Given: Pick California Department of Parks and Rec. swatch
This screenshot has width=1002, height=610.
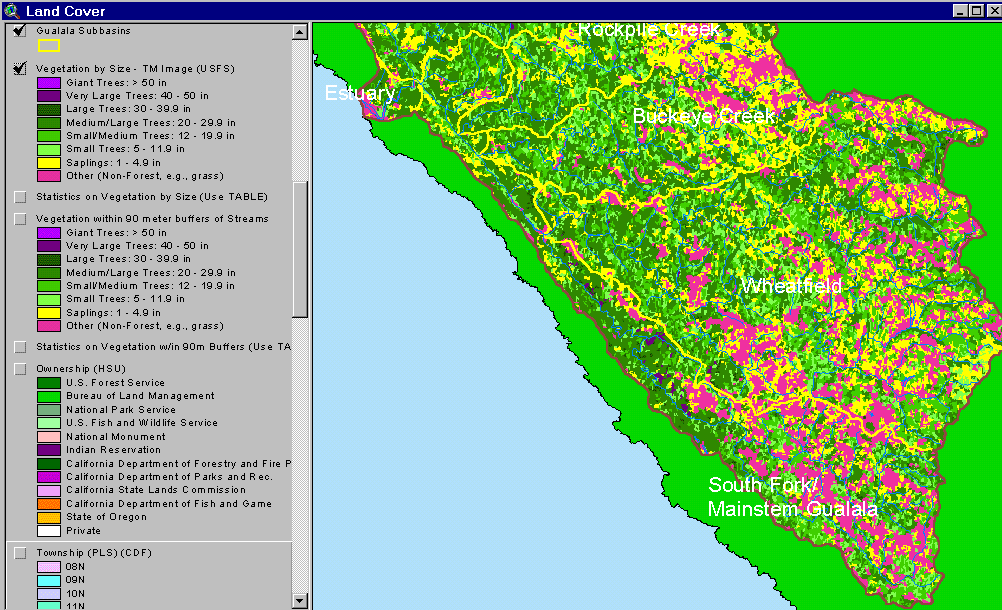Looking at the screenshot, I should (49, 477).
